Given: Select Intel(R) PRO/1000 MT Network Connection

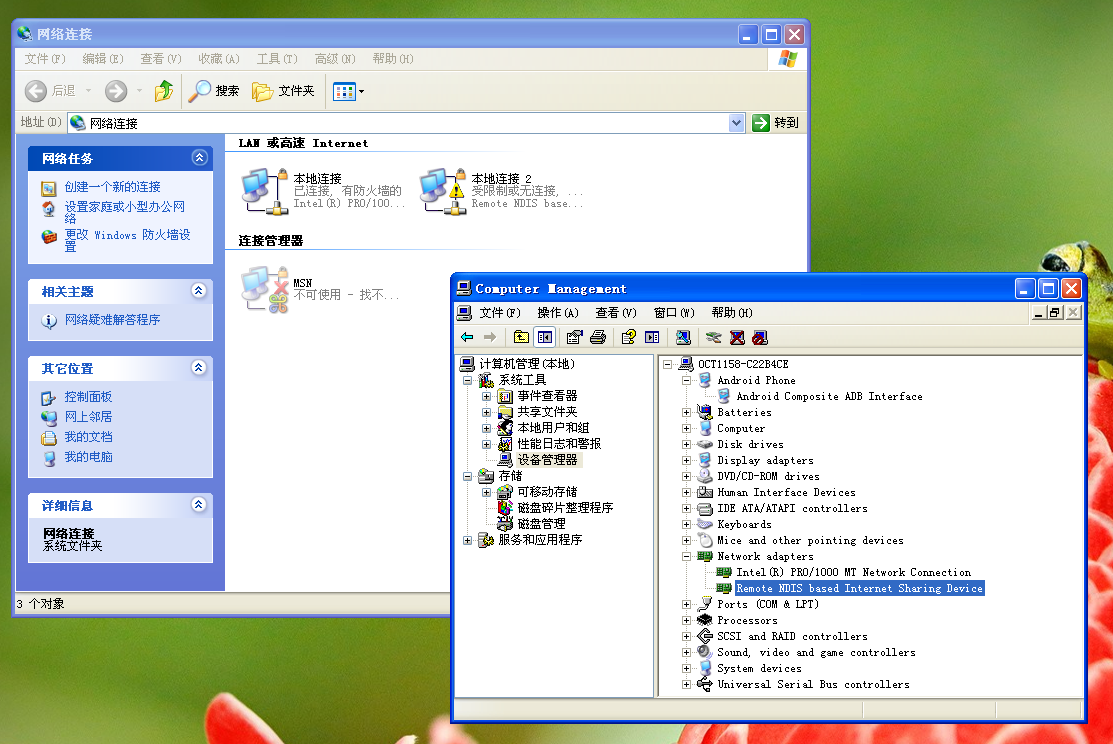Looking at the screenshot, I should click(x=853, y=572).
